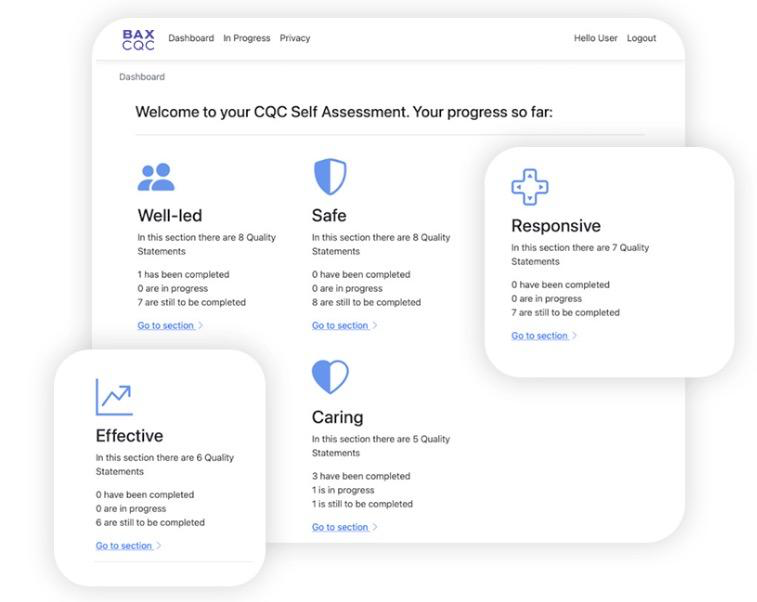Click the Safe shield icon
This screenshot has height=602, width=757.
pyautogui.click(x=329, y=177)
